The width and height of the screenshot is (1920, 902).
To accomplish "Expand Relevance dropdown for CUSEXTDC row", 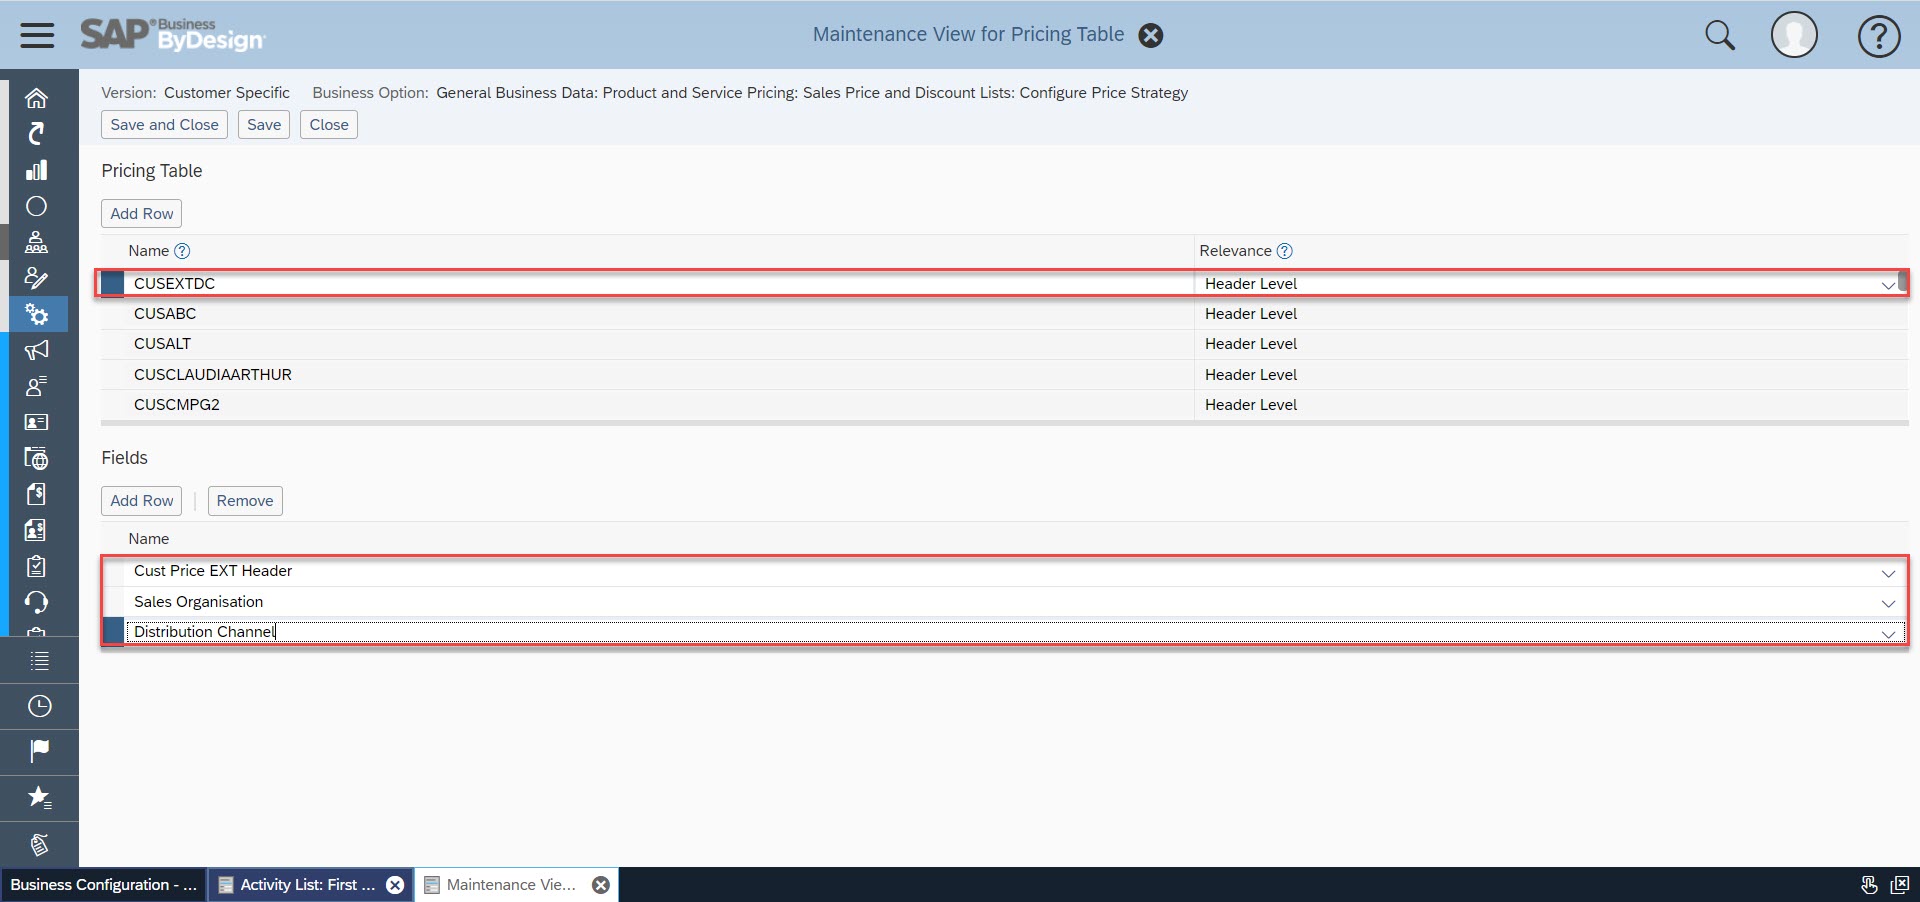I will click(x=1887, y=285).
